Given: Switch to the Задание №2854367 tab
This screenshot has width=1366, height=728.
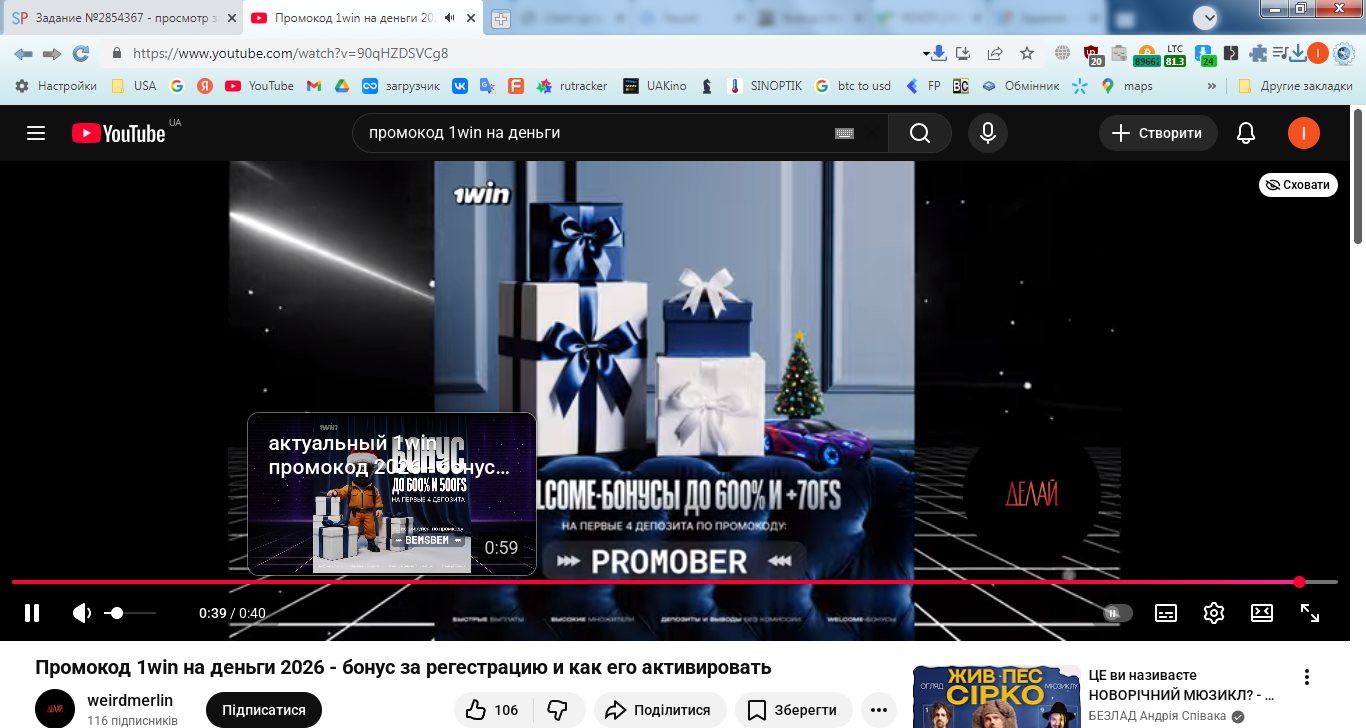Looking at the screenshot, I should 123,18.
